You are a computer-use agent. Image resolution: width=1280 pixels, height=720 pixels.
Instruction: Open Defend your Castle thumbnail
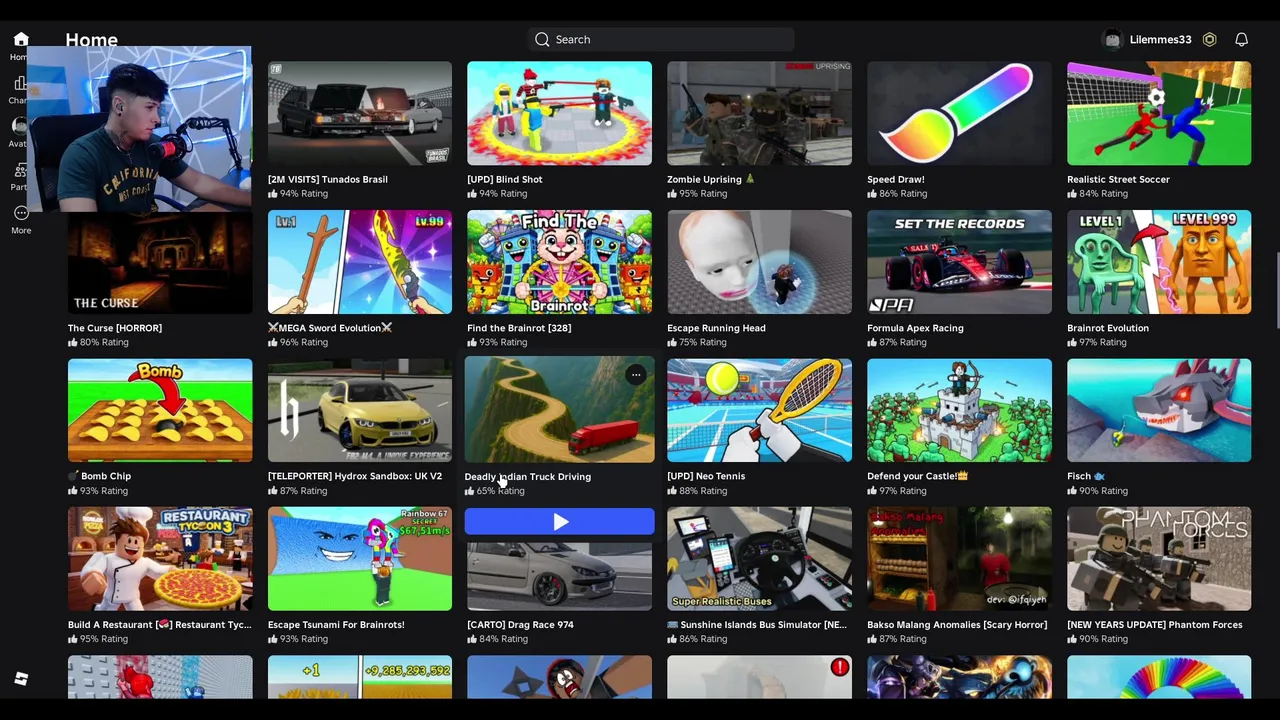click(x=959, y=411)
